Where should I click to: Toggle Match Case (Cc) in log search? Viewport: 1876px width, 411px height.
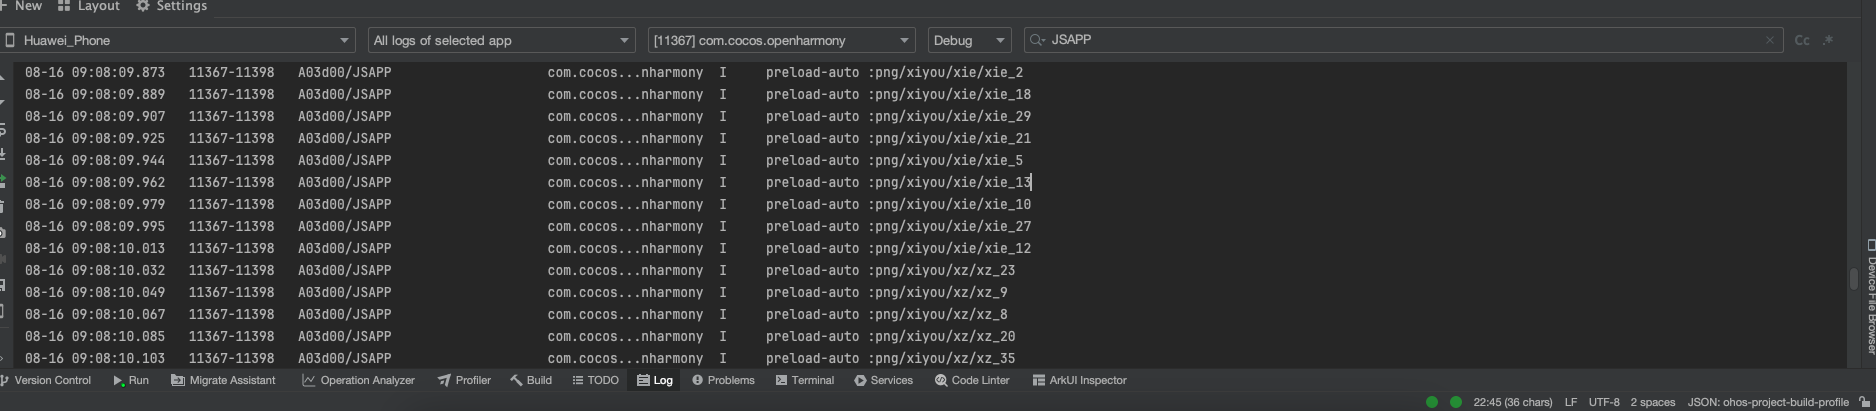[1802, 40]
